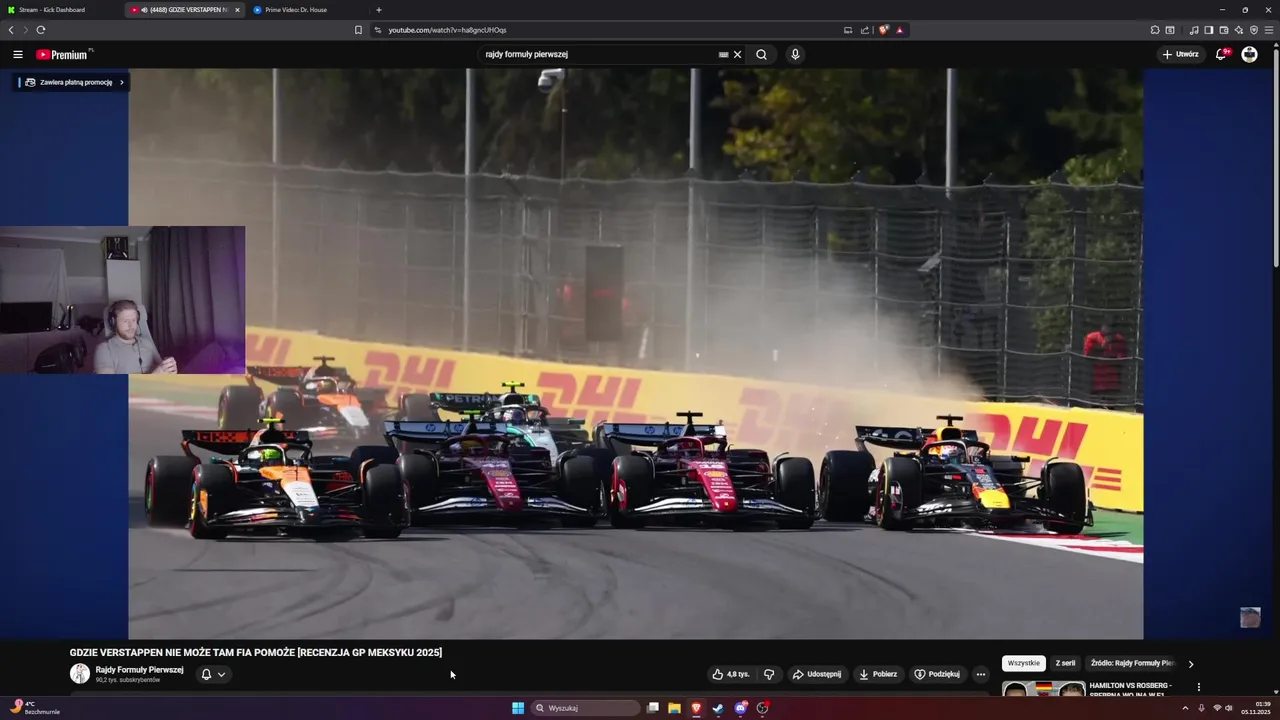The width and height of the screenshot is (1280, 720).
Task: Open Brave Shields lion icon
Action: pos(883,30)
